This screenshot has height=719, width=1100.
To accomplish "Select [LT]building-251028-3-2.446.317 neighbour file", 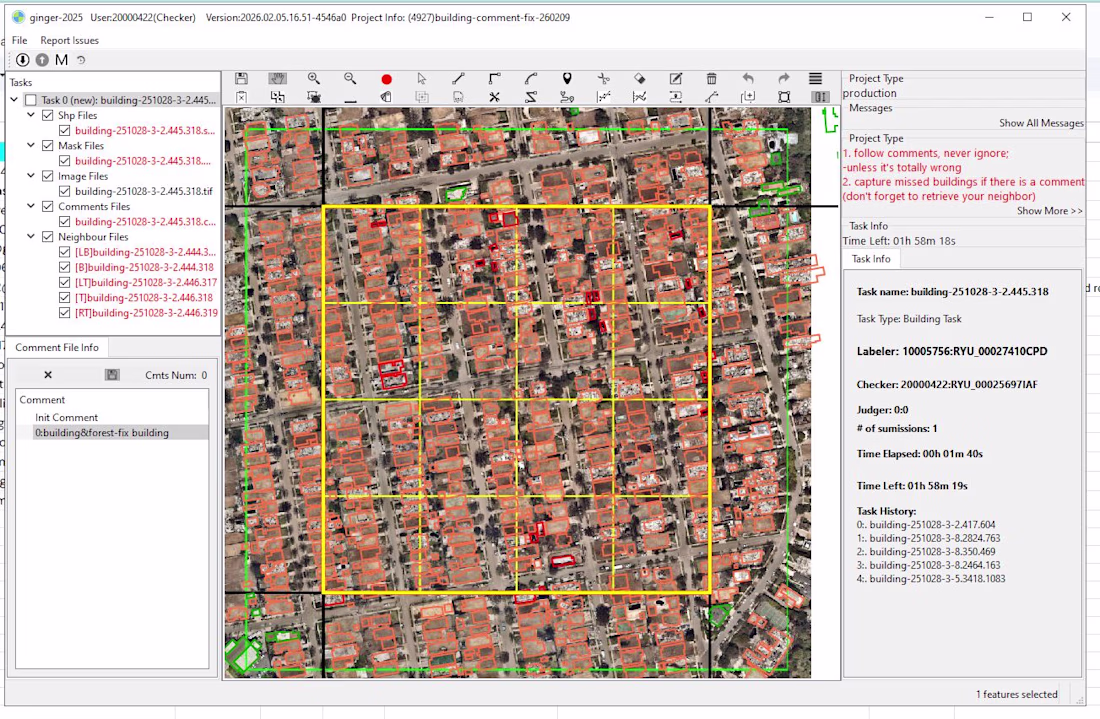I will pyautogui.click(x=146, y=282).
